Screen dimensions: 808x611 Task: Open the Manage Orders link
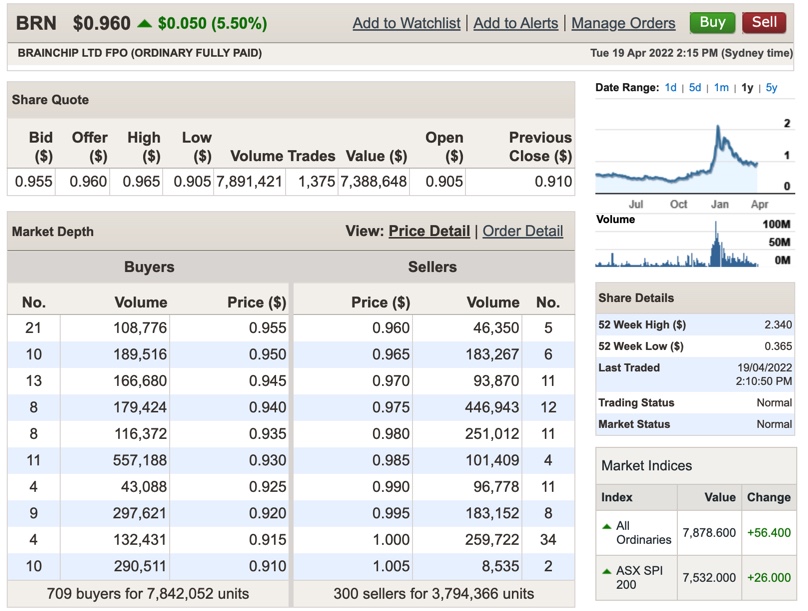click(x=623, y=23)
